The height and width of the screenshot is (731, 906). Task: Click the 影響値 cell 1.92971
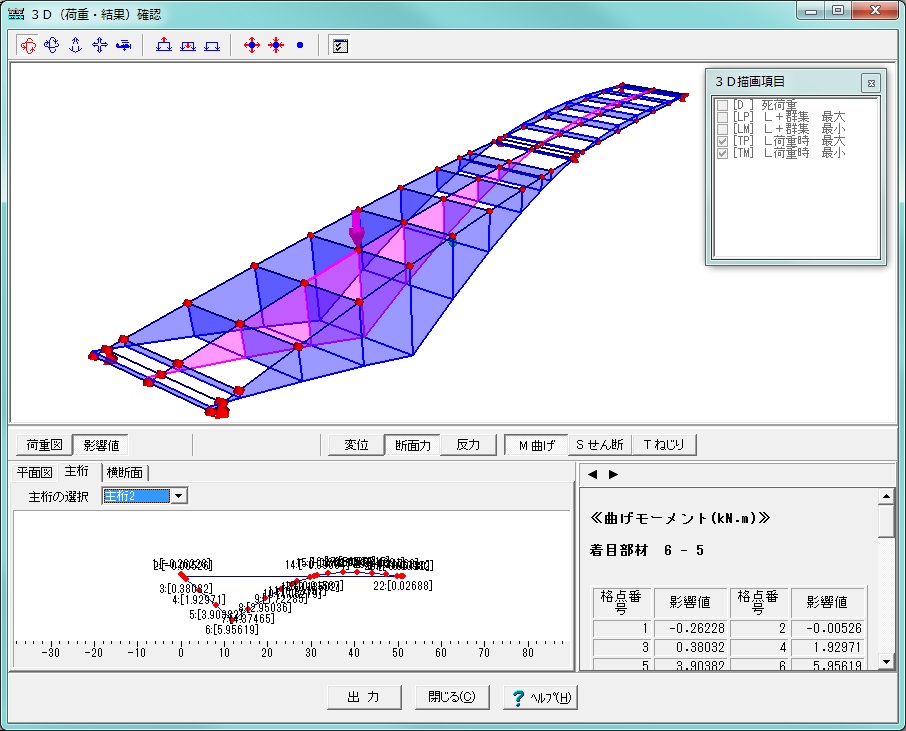click(828, 647)
